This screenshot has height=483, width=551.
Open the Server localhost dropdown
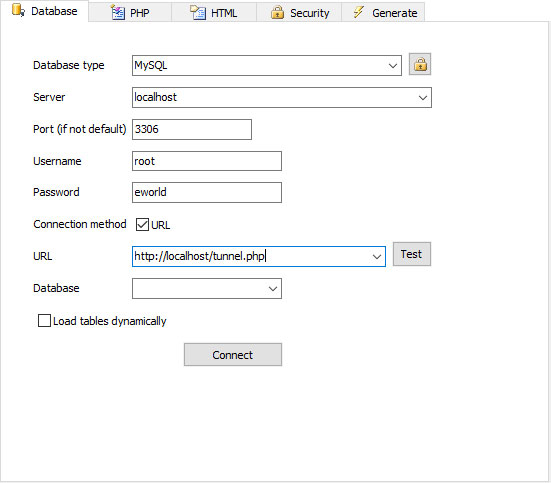[x=423, y=97]
